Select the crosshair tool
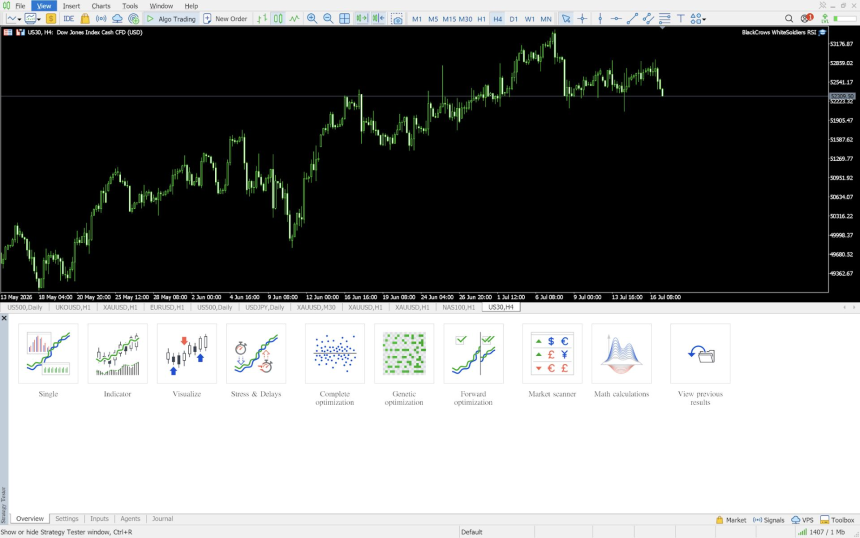Viewport: 860px width, 538px height. pos(582,19)
